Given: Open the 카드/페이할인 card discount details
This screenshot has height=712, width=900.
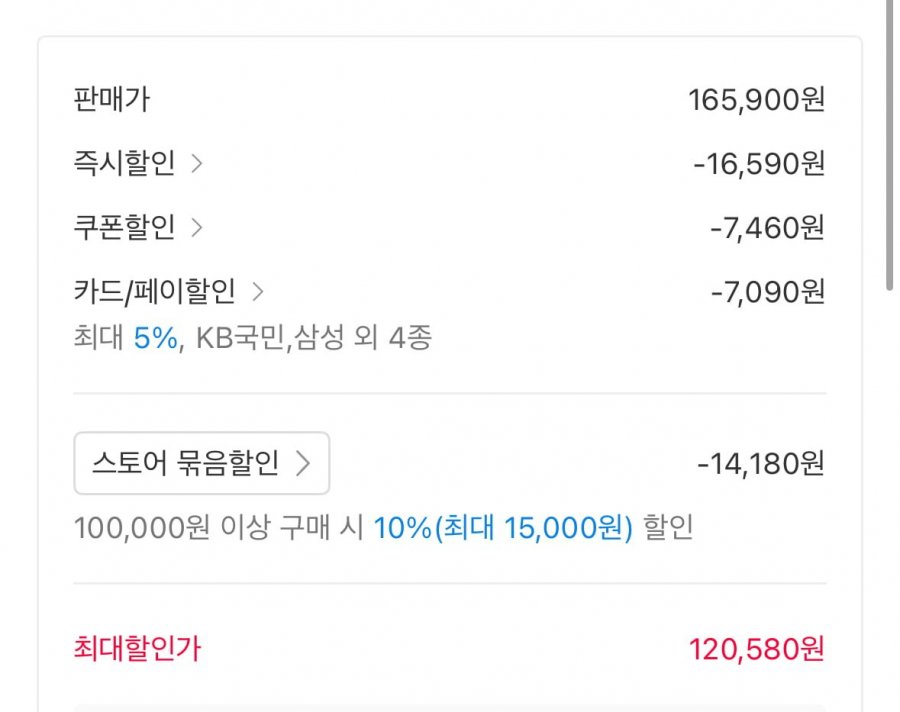Looking at the screenshot, I should (155, 292).
